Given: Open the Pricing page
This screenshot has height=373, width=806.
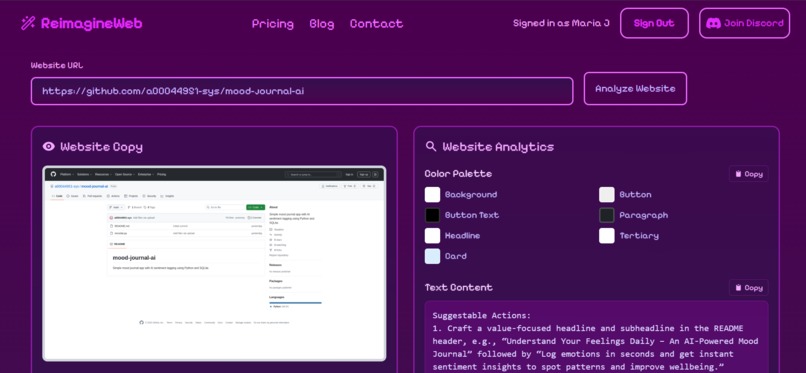Looking at the screenshot, I should (x=272, y=24).
